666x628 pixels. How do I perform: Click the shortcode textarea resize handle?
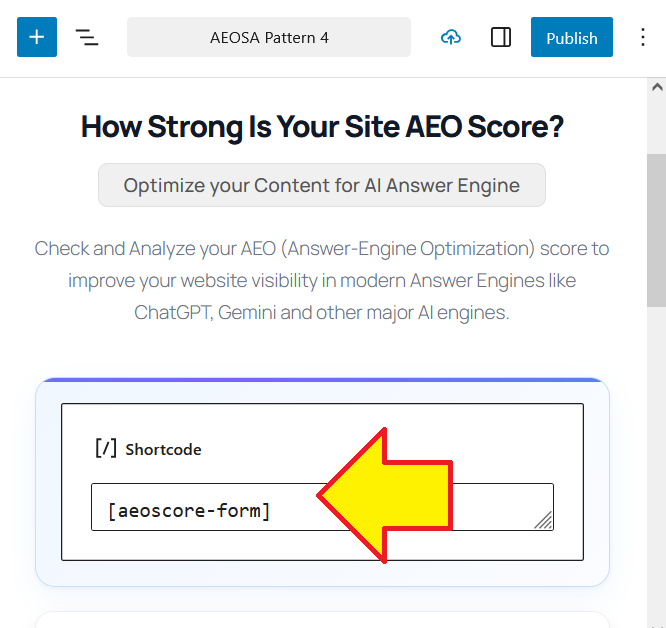(x=543, y=520)
